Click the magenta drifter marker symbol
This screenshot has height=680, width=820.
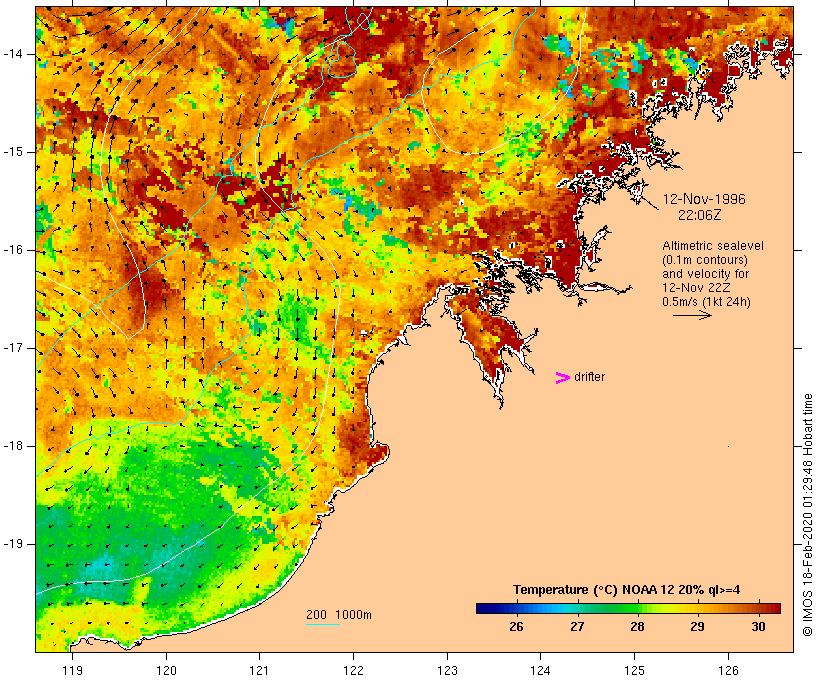(x=562, y=378)
